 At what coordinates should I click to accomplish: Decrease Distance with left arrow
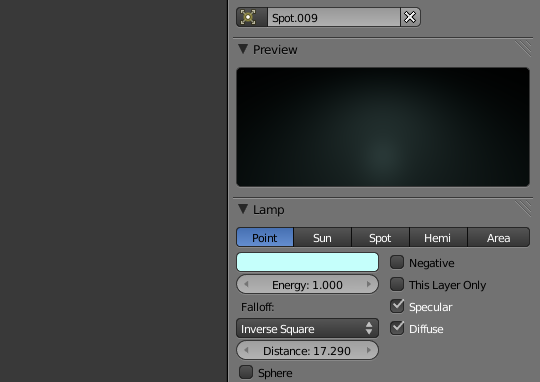click(246, 350)
